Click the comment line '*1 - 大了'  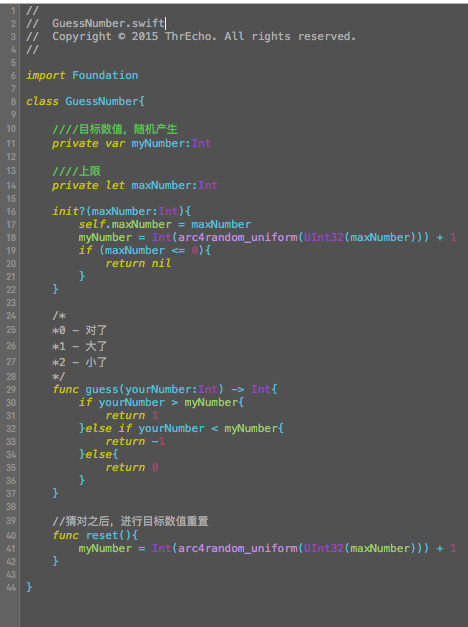click(x=79, y=346)
